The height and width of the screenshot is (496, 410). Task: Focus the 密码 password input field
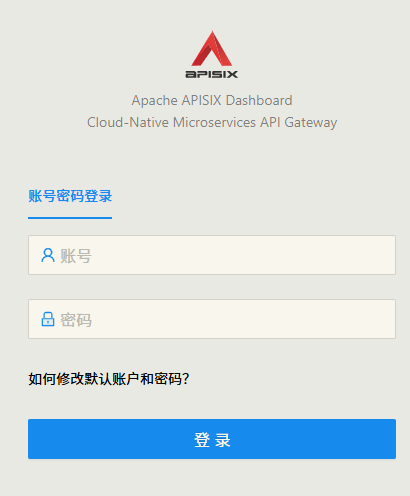tap(212, 319)
